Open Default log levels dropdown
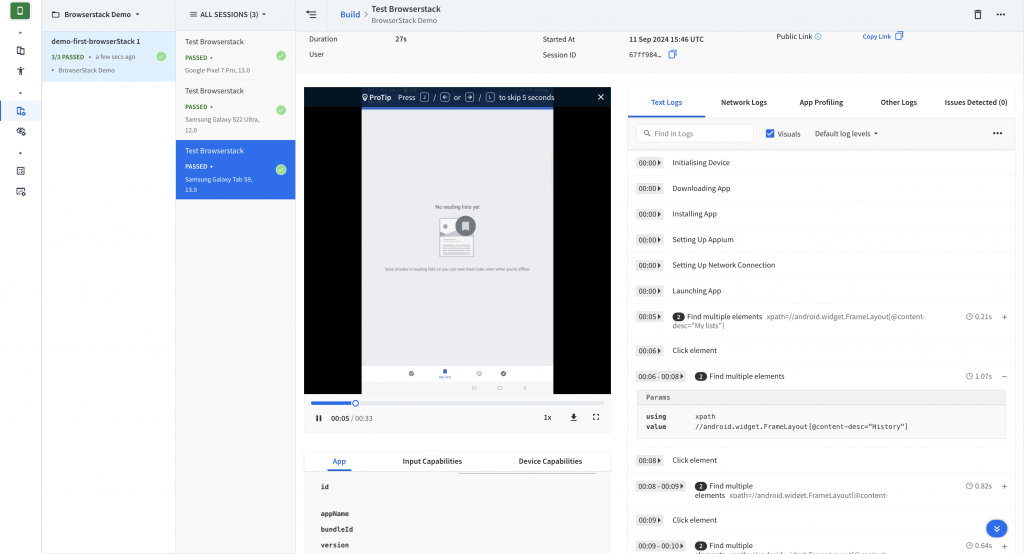This screenshot has width=1024, height=554. click(846, 133)
